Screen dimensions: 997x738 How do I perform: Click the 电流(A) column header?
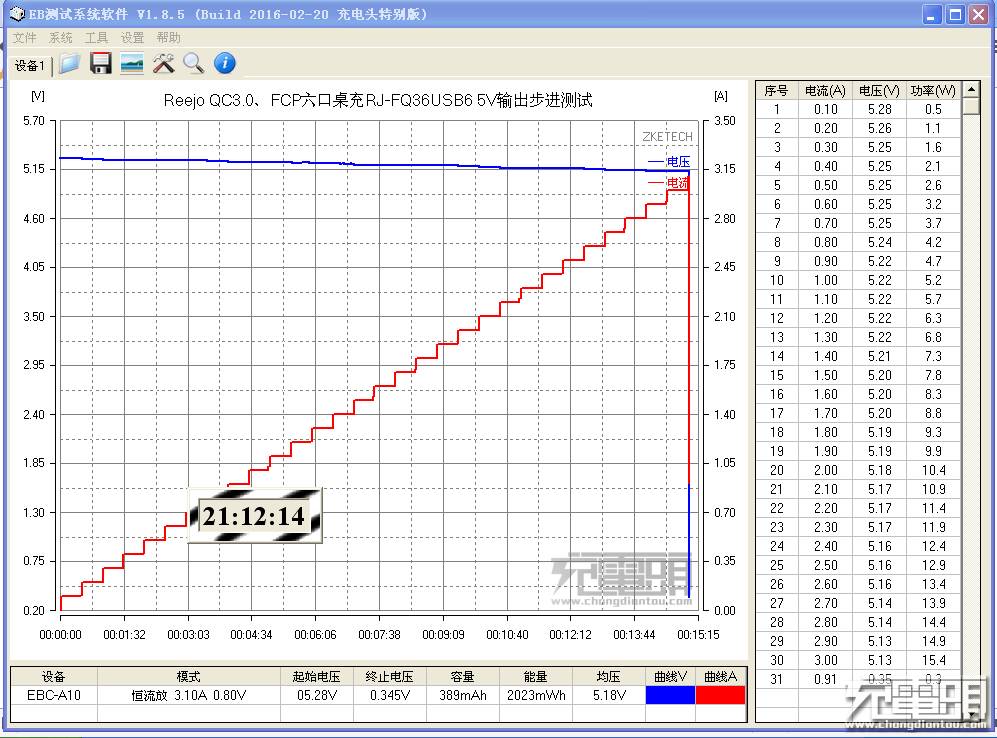(x=825, y=90)
